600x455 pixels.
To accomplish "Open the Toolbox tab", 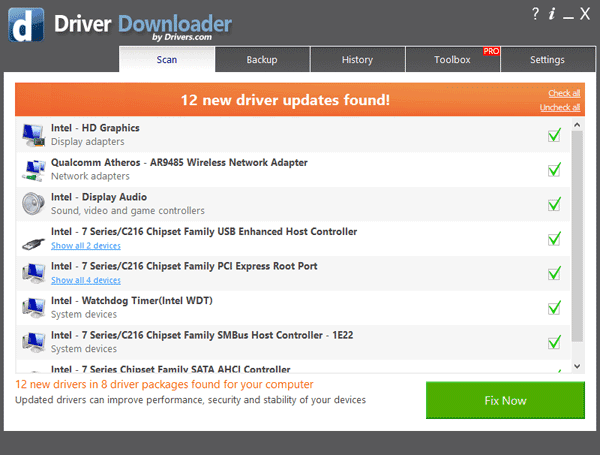I will click(x=452, y=60).
